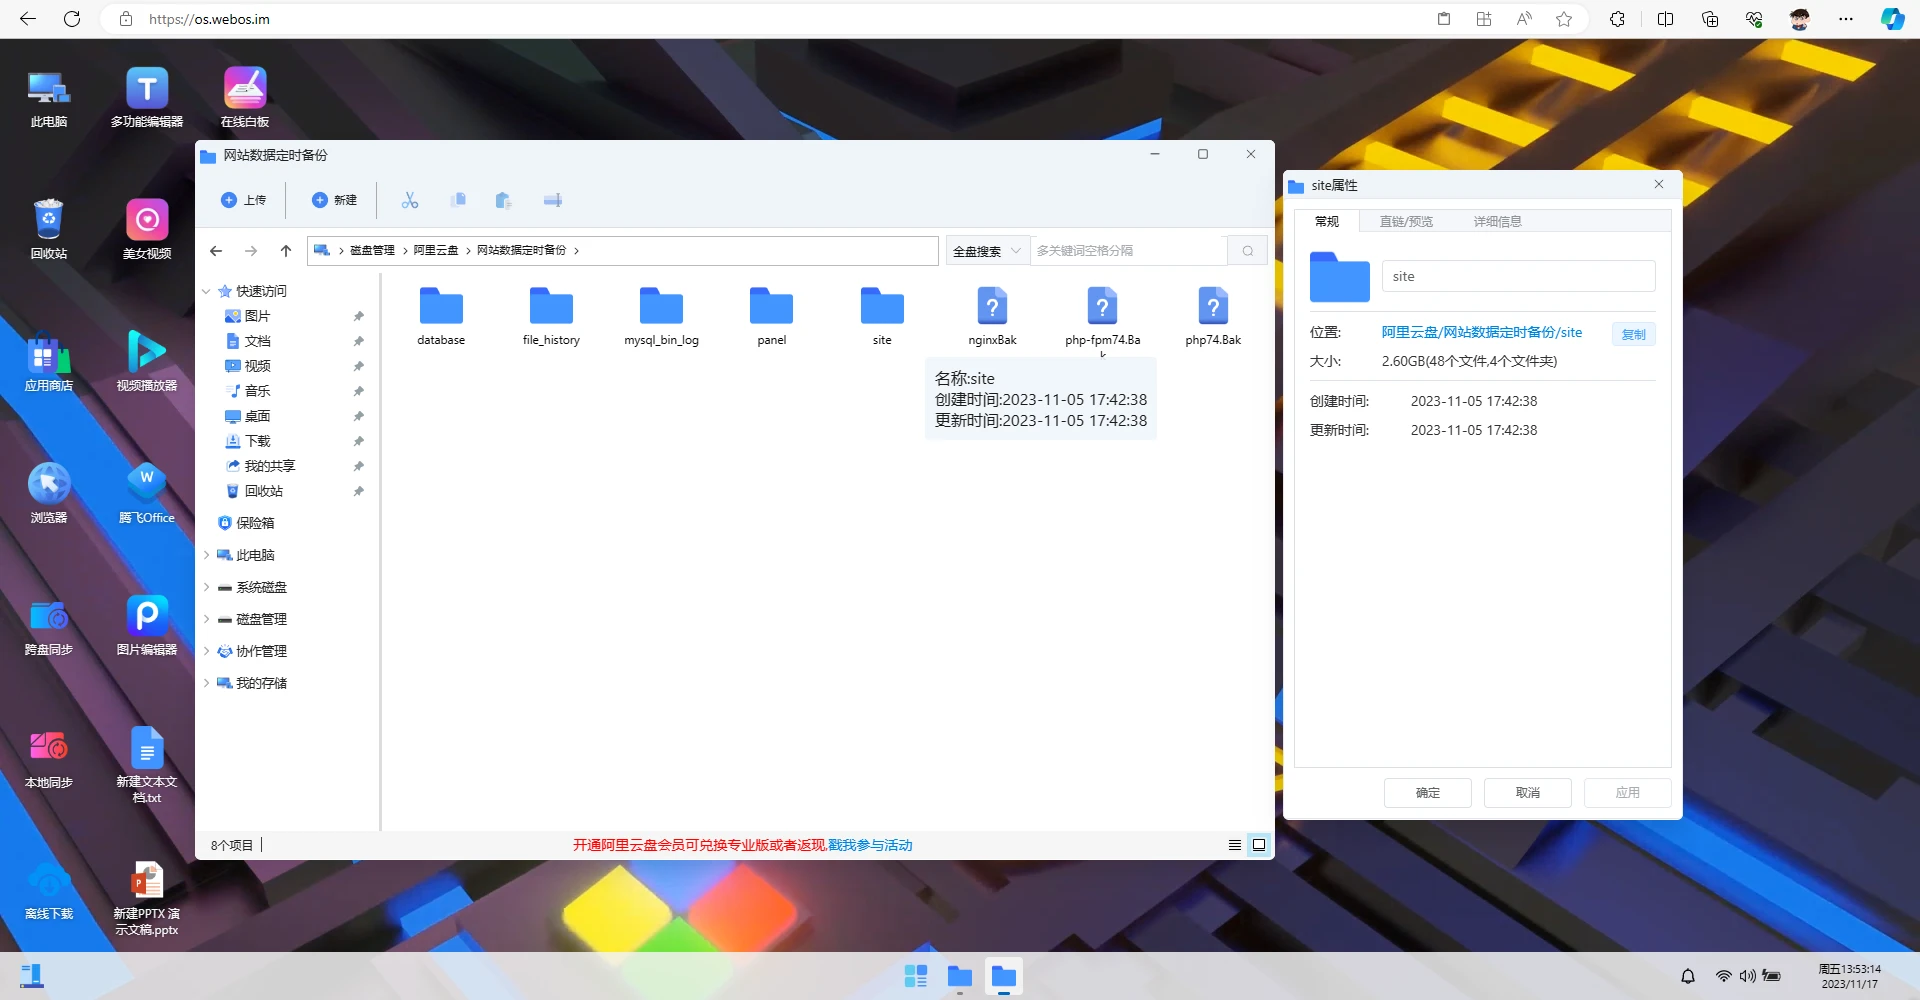Expand the 系统磁盘 tree node

(x=206, y=587)
